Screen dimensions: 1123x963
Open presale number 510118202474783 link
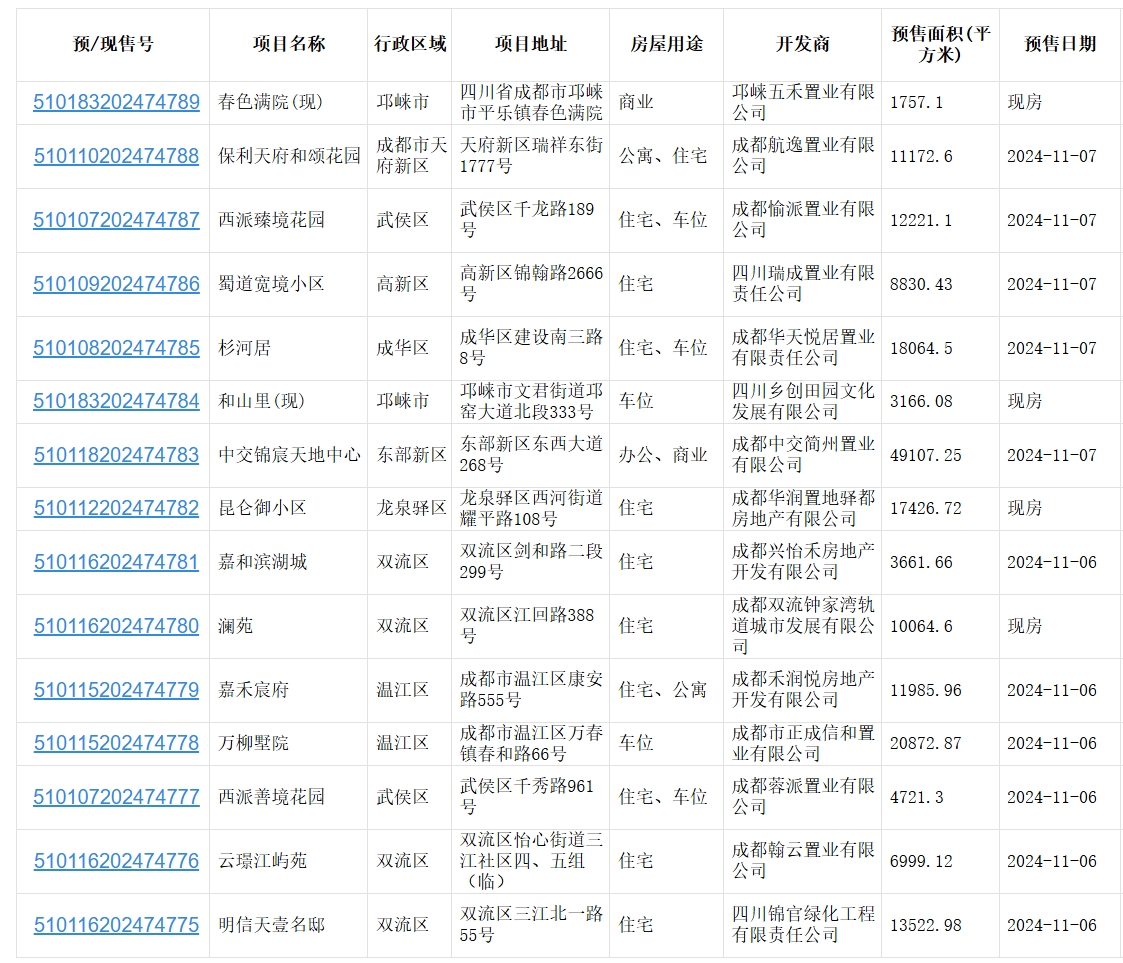[116, 455]
